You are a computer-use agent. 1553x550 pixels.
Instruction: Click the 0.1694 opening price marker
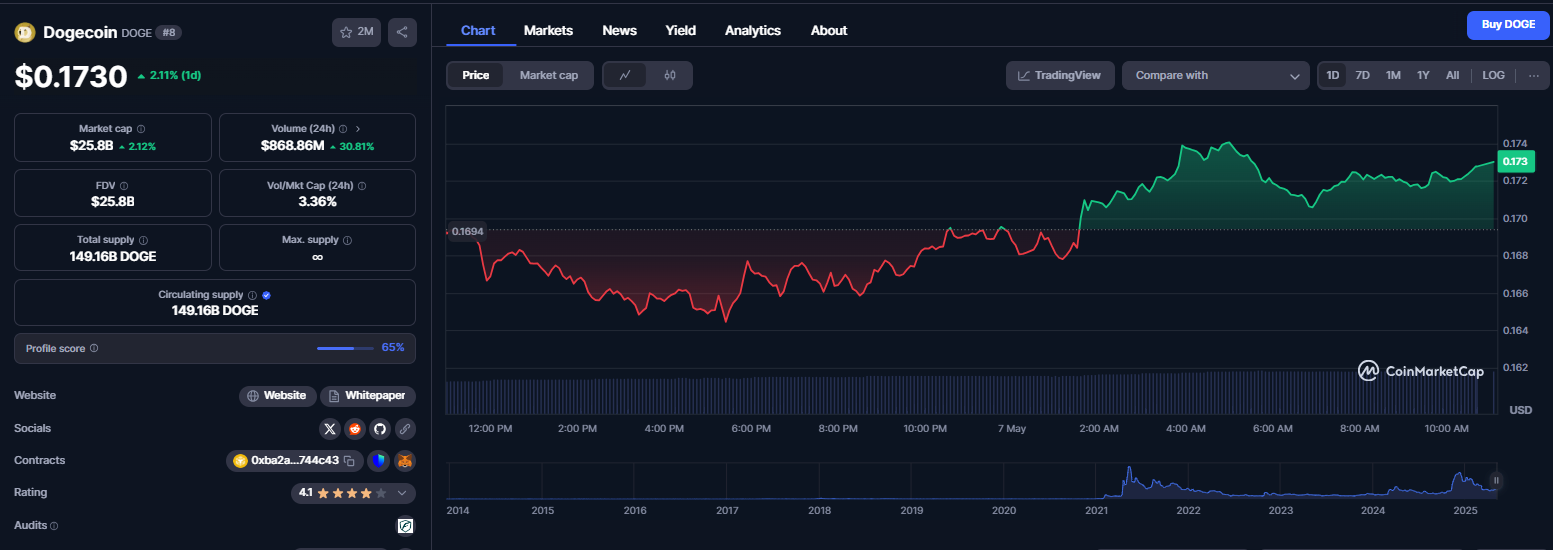tap(467, 231)
